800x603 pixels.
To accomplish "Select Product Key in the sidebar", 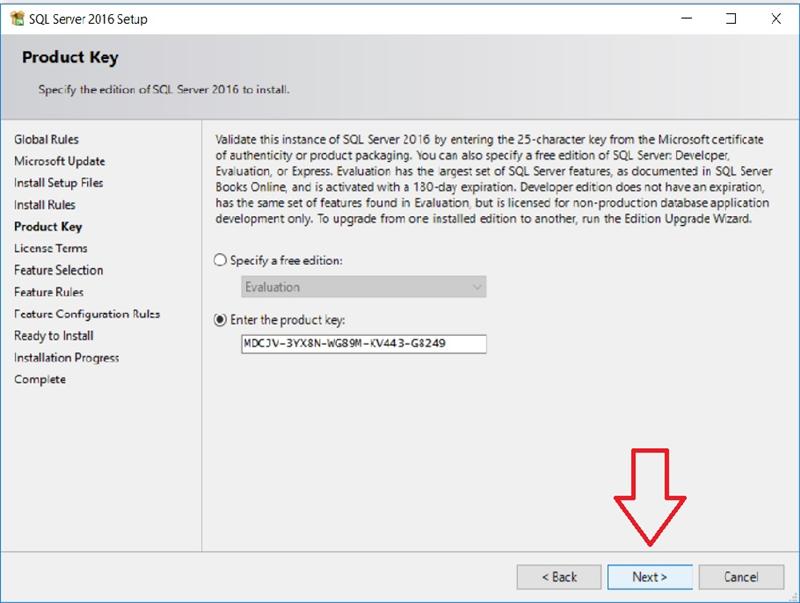I will [48, 227].
